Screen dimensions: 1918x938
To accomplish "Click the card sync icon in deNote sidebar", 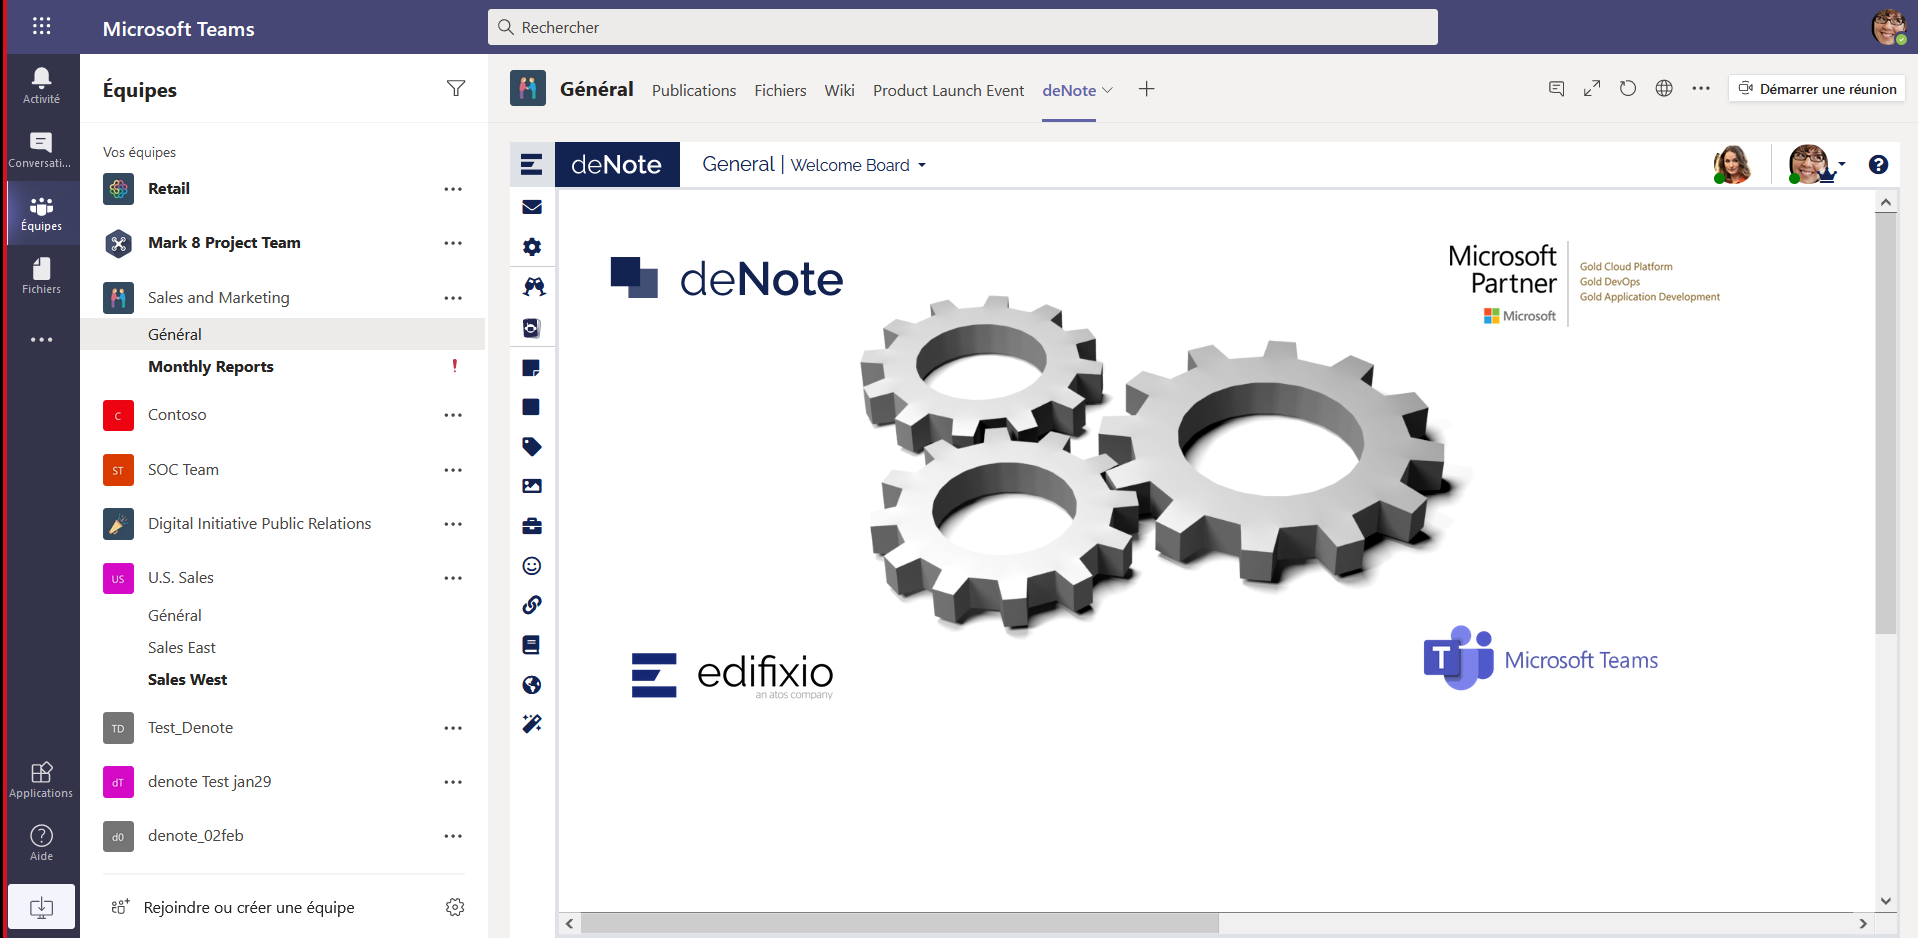I will tap(532, 327).
